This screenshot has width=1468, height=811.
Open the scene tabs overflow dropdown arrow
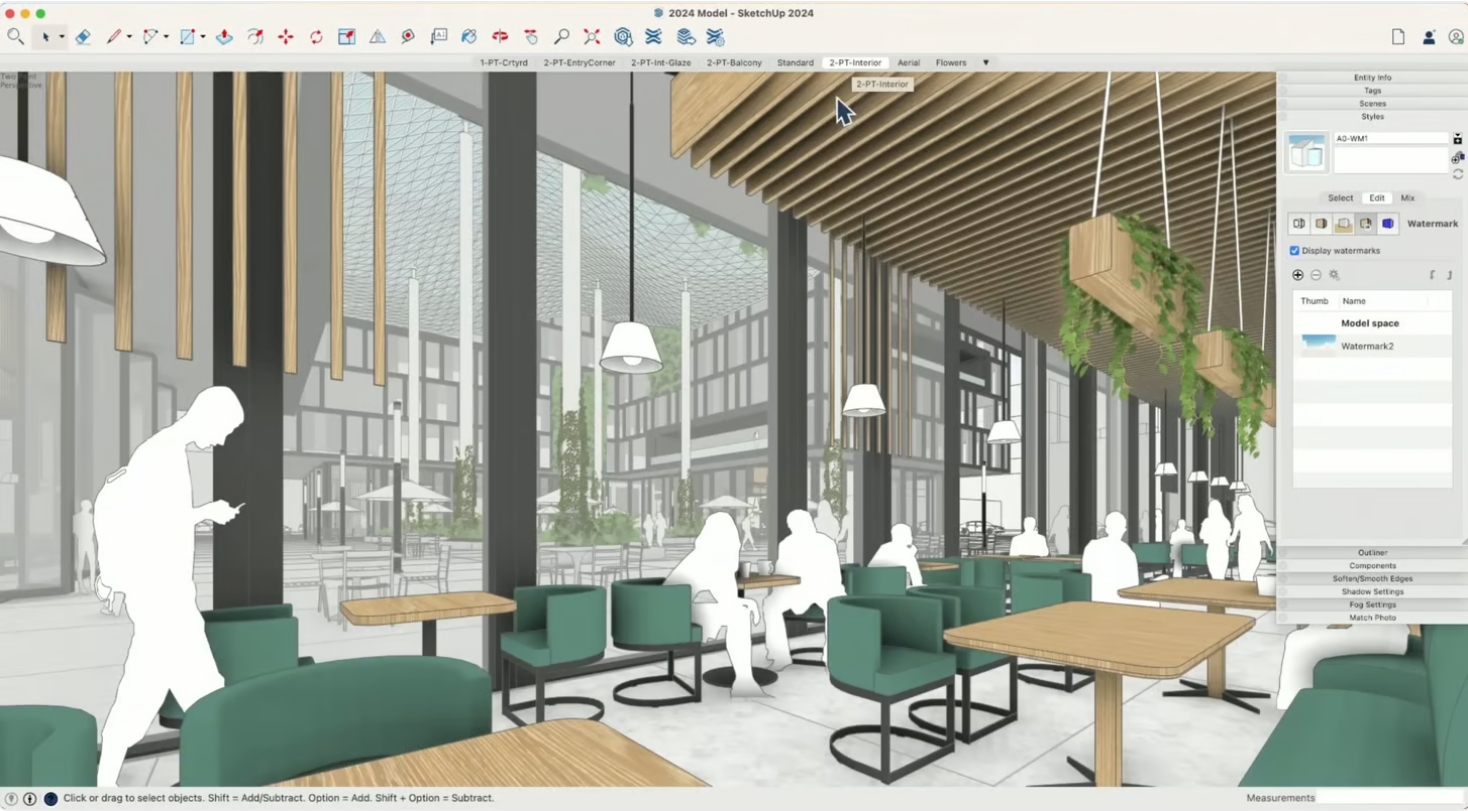point(986,62)
